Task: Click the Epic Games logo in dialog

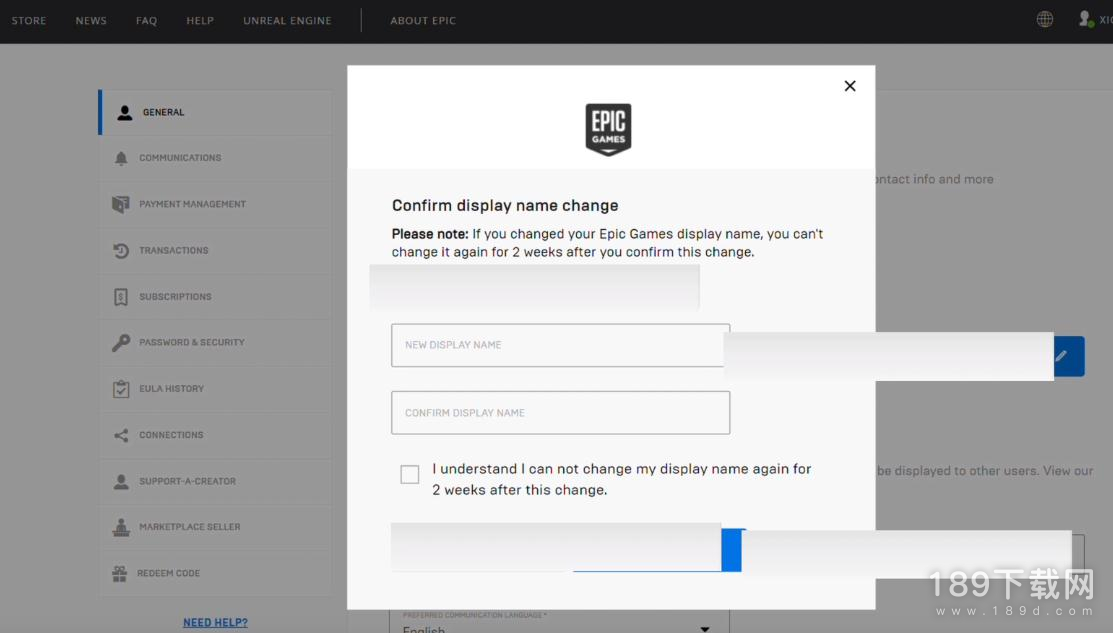Action: coord(608,129)
